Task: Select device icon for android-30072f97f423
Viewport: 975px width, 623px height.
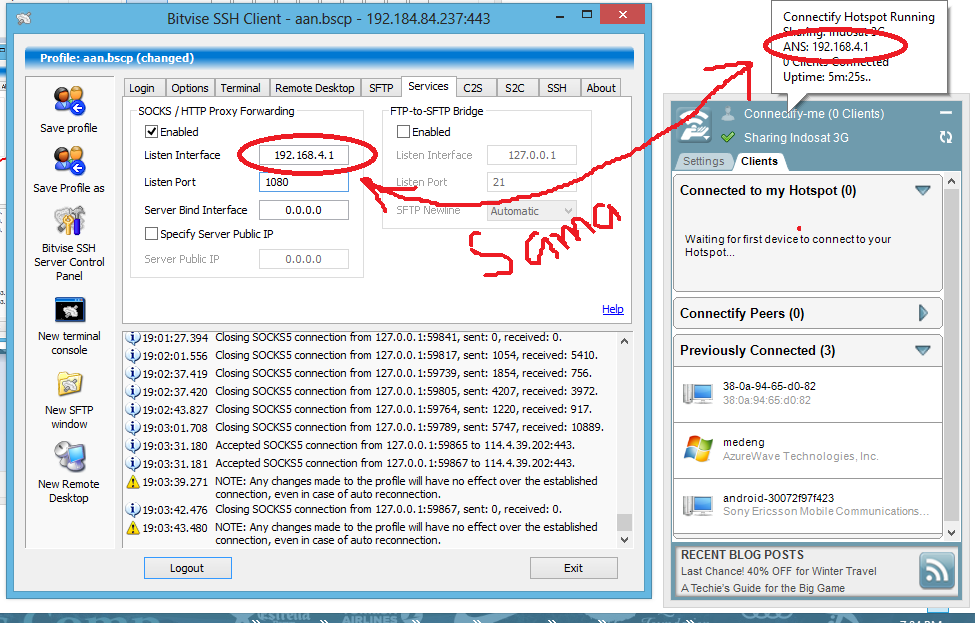Action: (698, 505)
